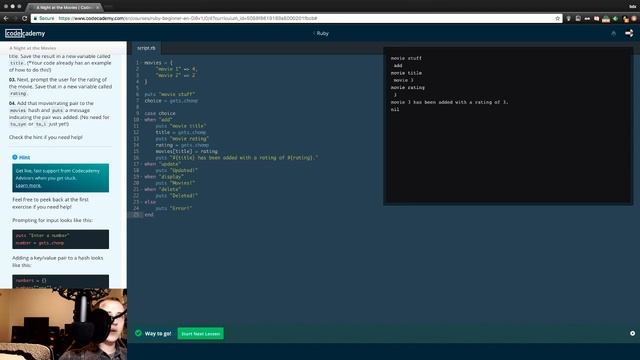Click 'nil' in the console output

pyautogui.click(x=395, y=109)
